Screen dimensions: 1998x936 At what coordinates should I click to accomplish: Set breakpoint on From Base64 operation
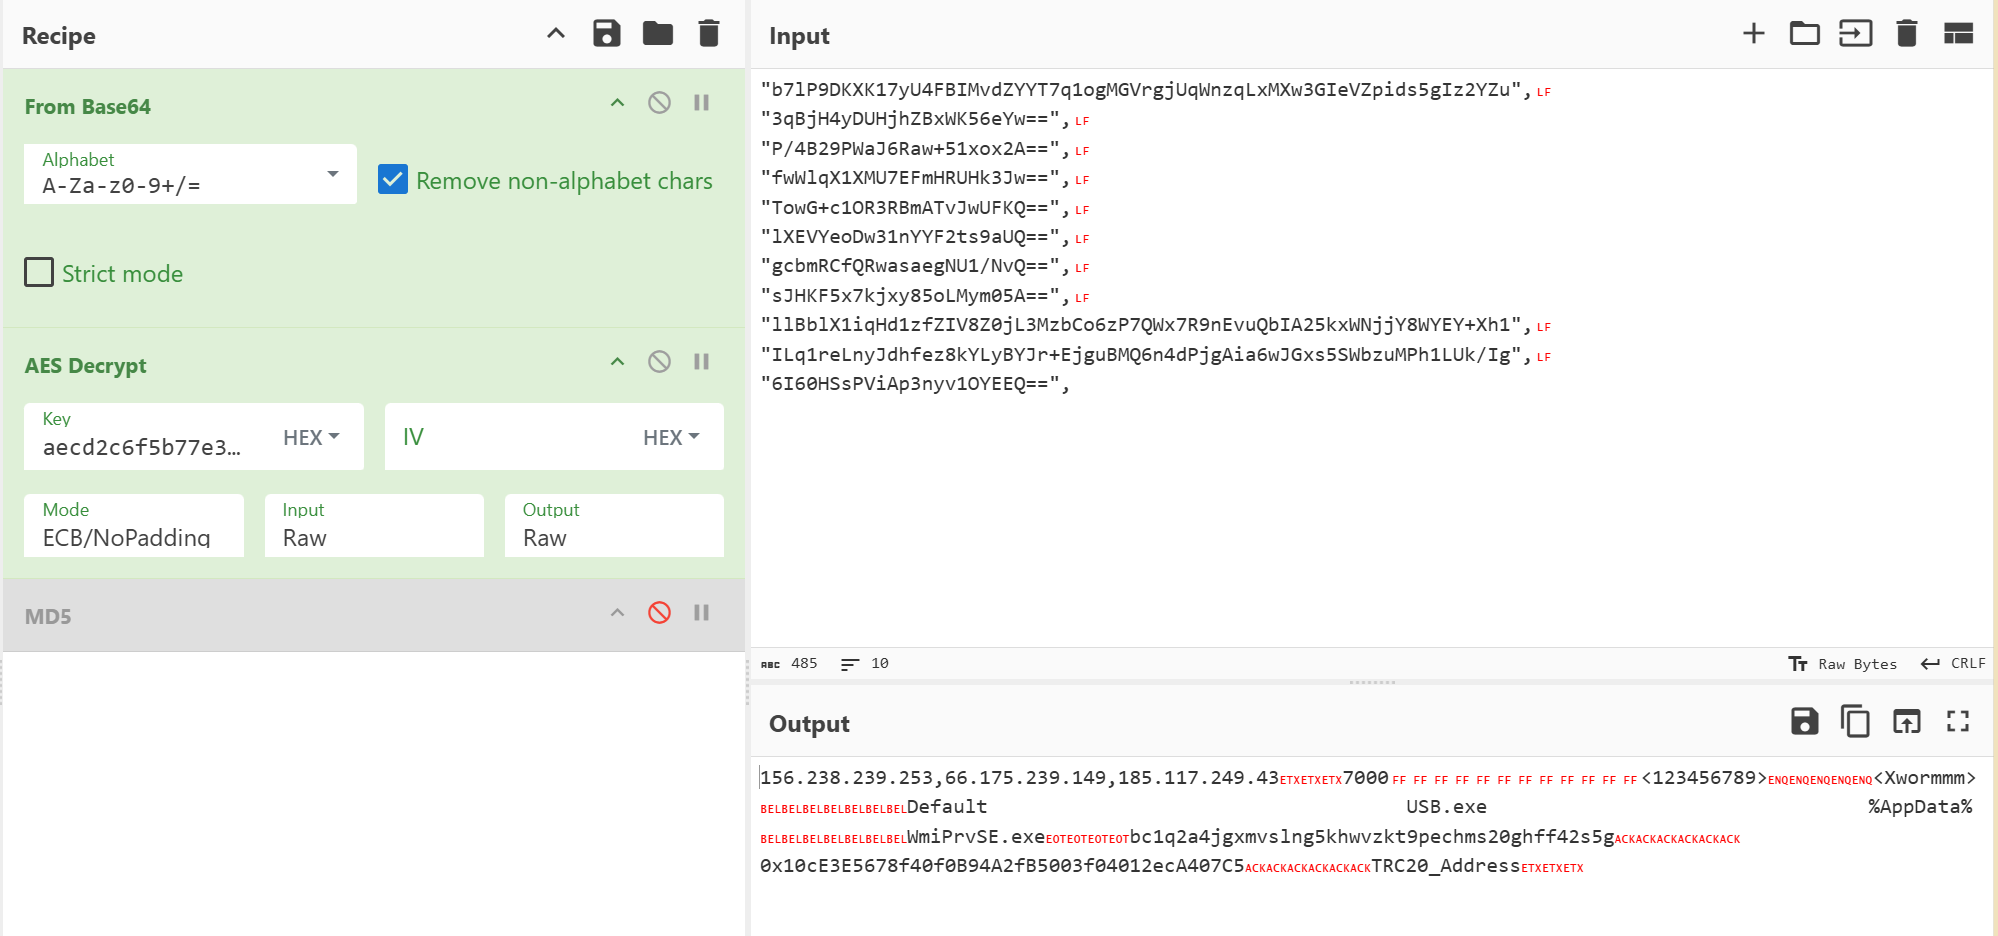coord(702,102)
